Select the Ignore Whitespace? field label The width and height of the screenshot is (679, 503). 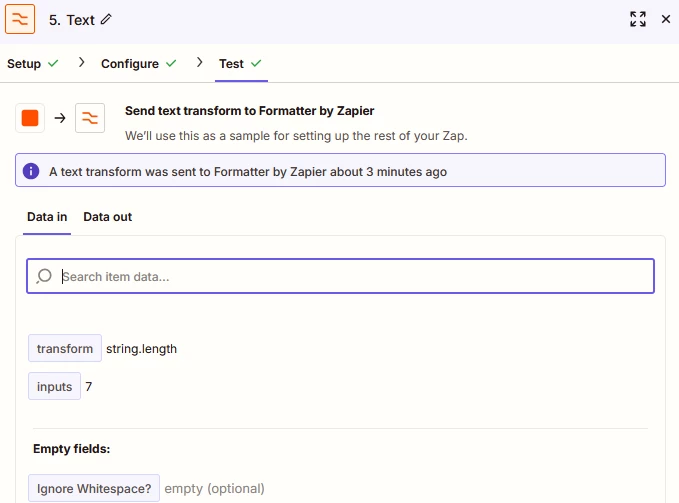94,488
